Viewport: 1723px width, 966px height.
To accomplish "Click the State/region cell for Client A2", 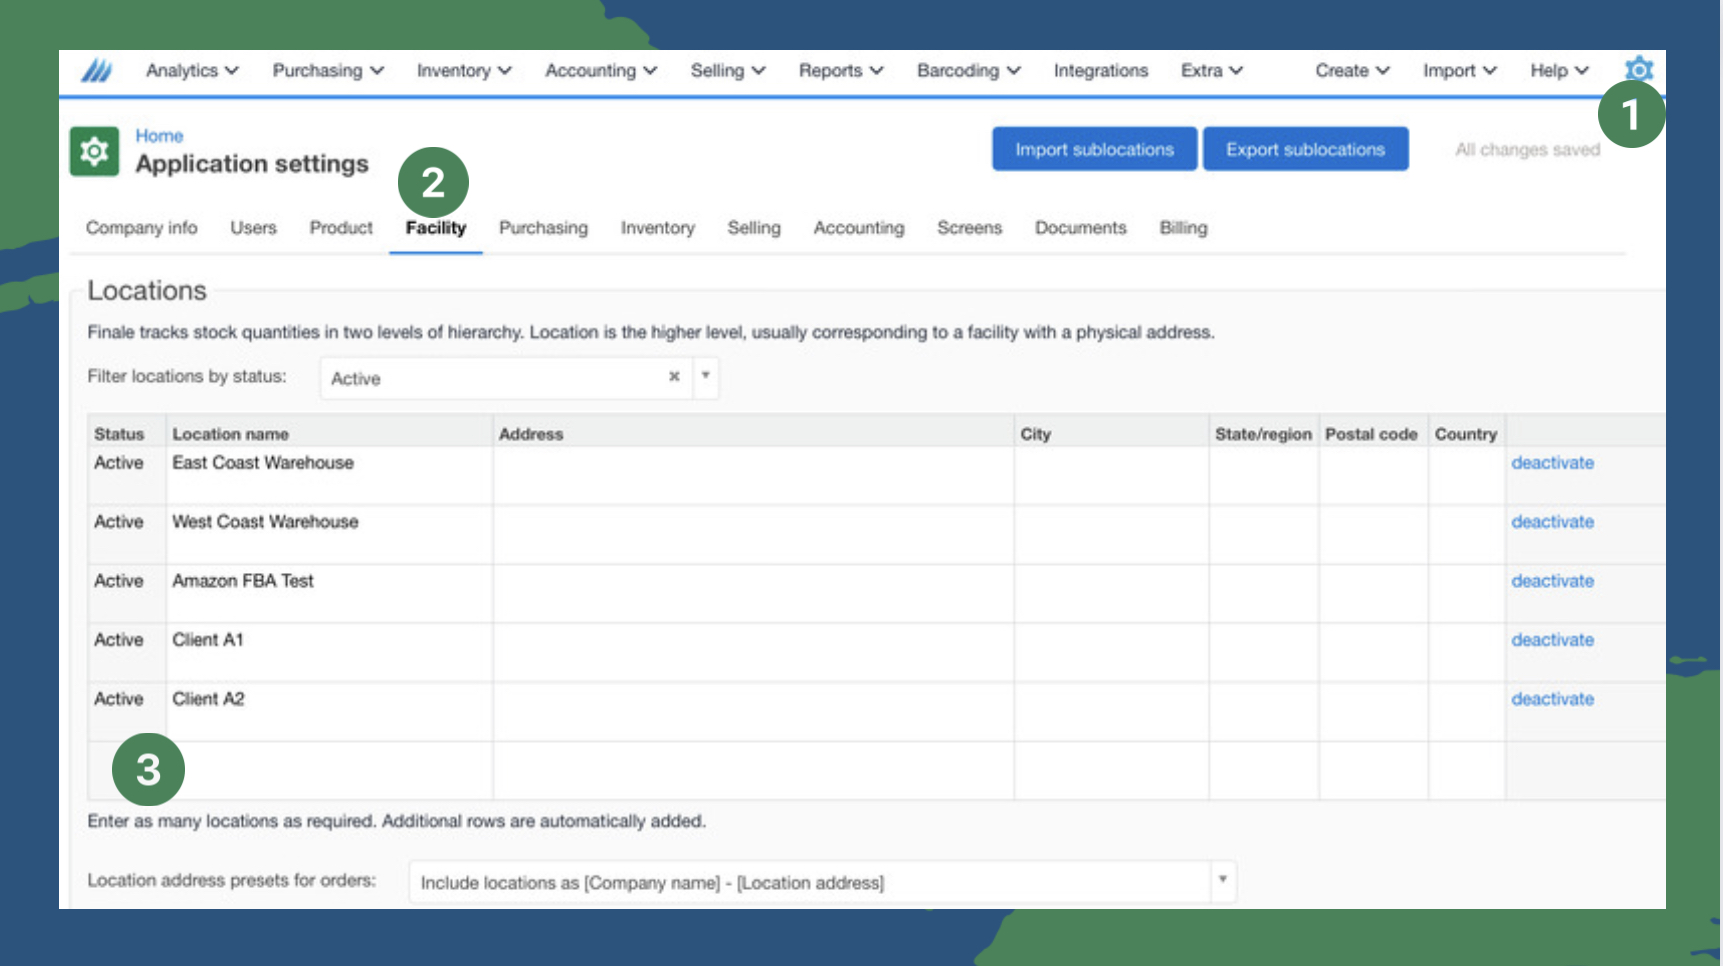I will (1264, 711).
